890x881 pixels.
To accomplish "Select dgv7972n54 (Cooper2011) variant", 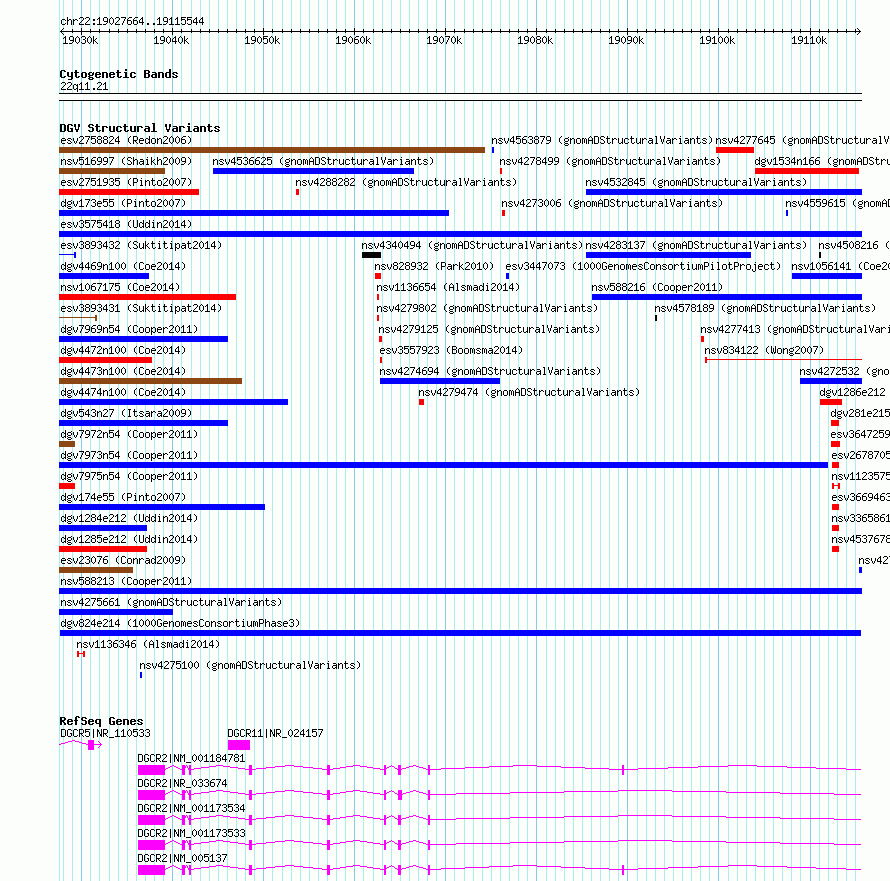I will tap(129, 434).
